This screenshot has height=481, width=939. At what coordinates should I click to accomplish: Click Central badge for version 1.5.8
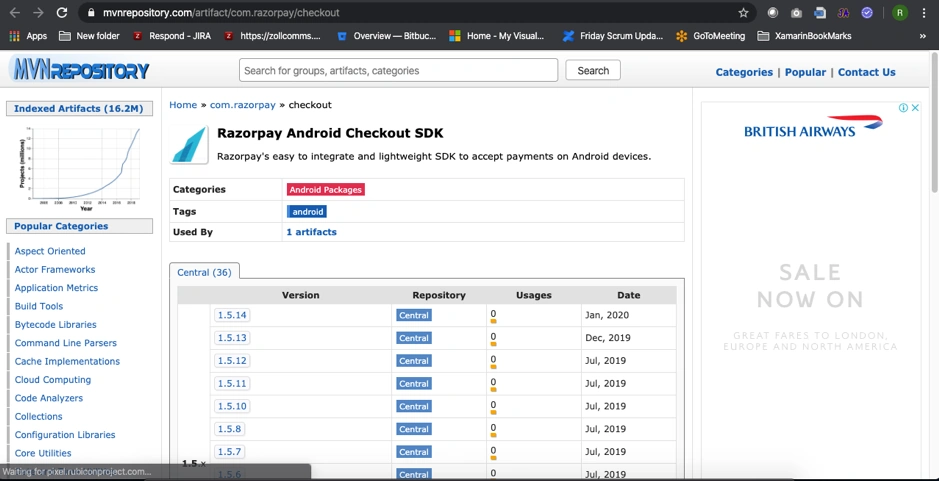click(x=414, y=429)
